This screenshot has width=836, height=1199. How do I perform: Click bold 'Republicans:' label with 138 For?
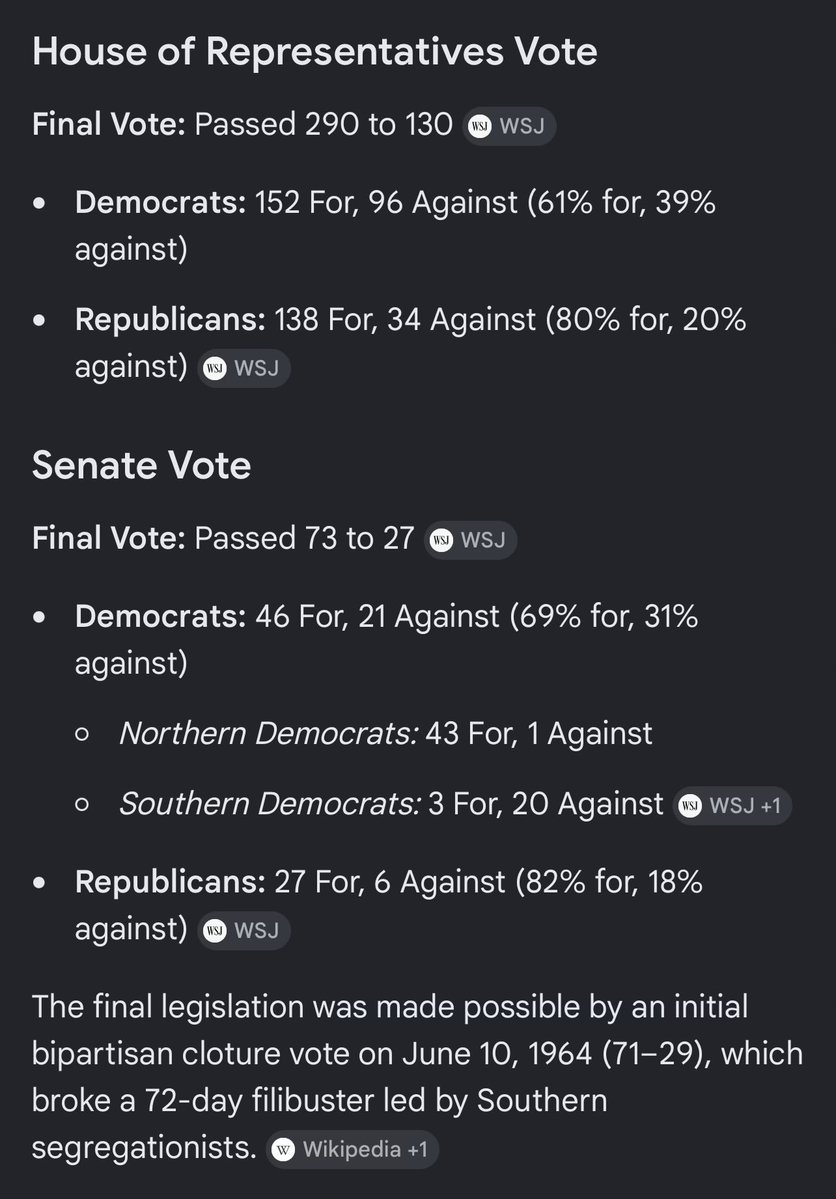[x=170, y=320]
